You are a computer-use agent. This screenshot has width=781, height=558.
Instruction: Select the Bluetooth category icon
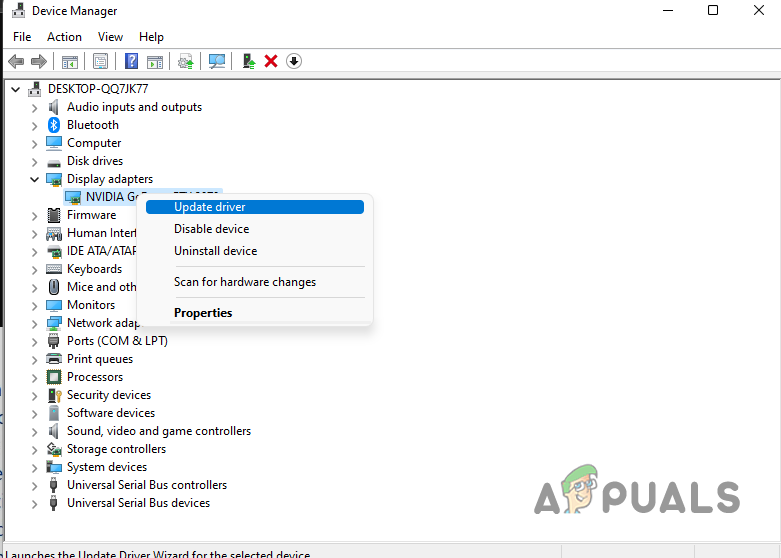(54, 125)
